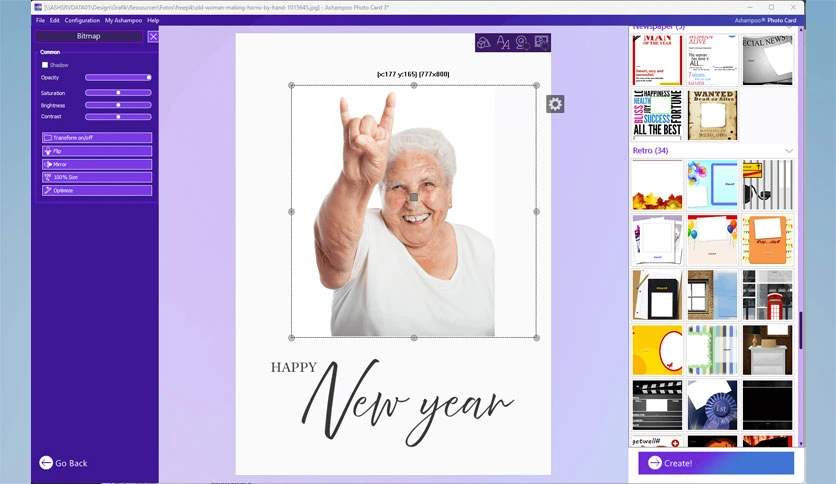Select the green dotted border template
Image resolution: width=836 pixels, height=484 pixels.
pos(712,350)
